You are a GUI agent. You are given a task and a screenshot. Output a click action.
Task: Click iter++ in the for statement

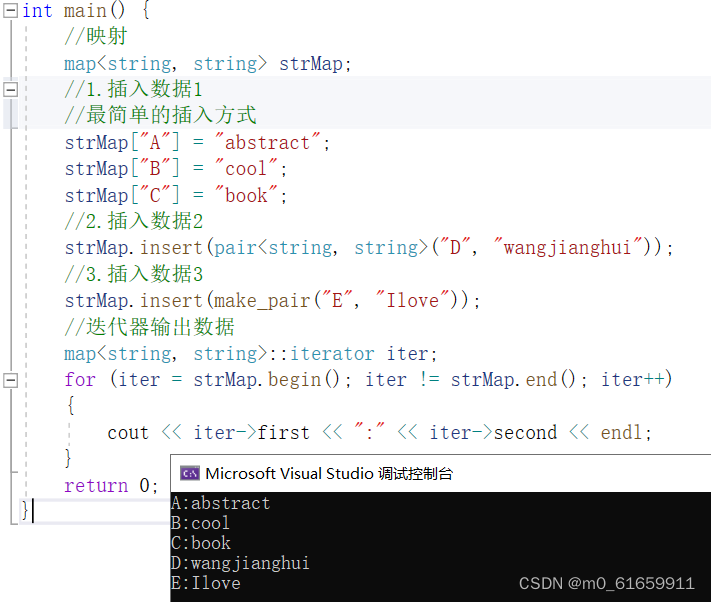[633, 380]
